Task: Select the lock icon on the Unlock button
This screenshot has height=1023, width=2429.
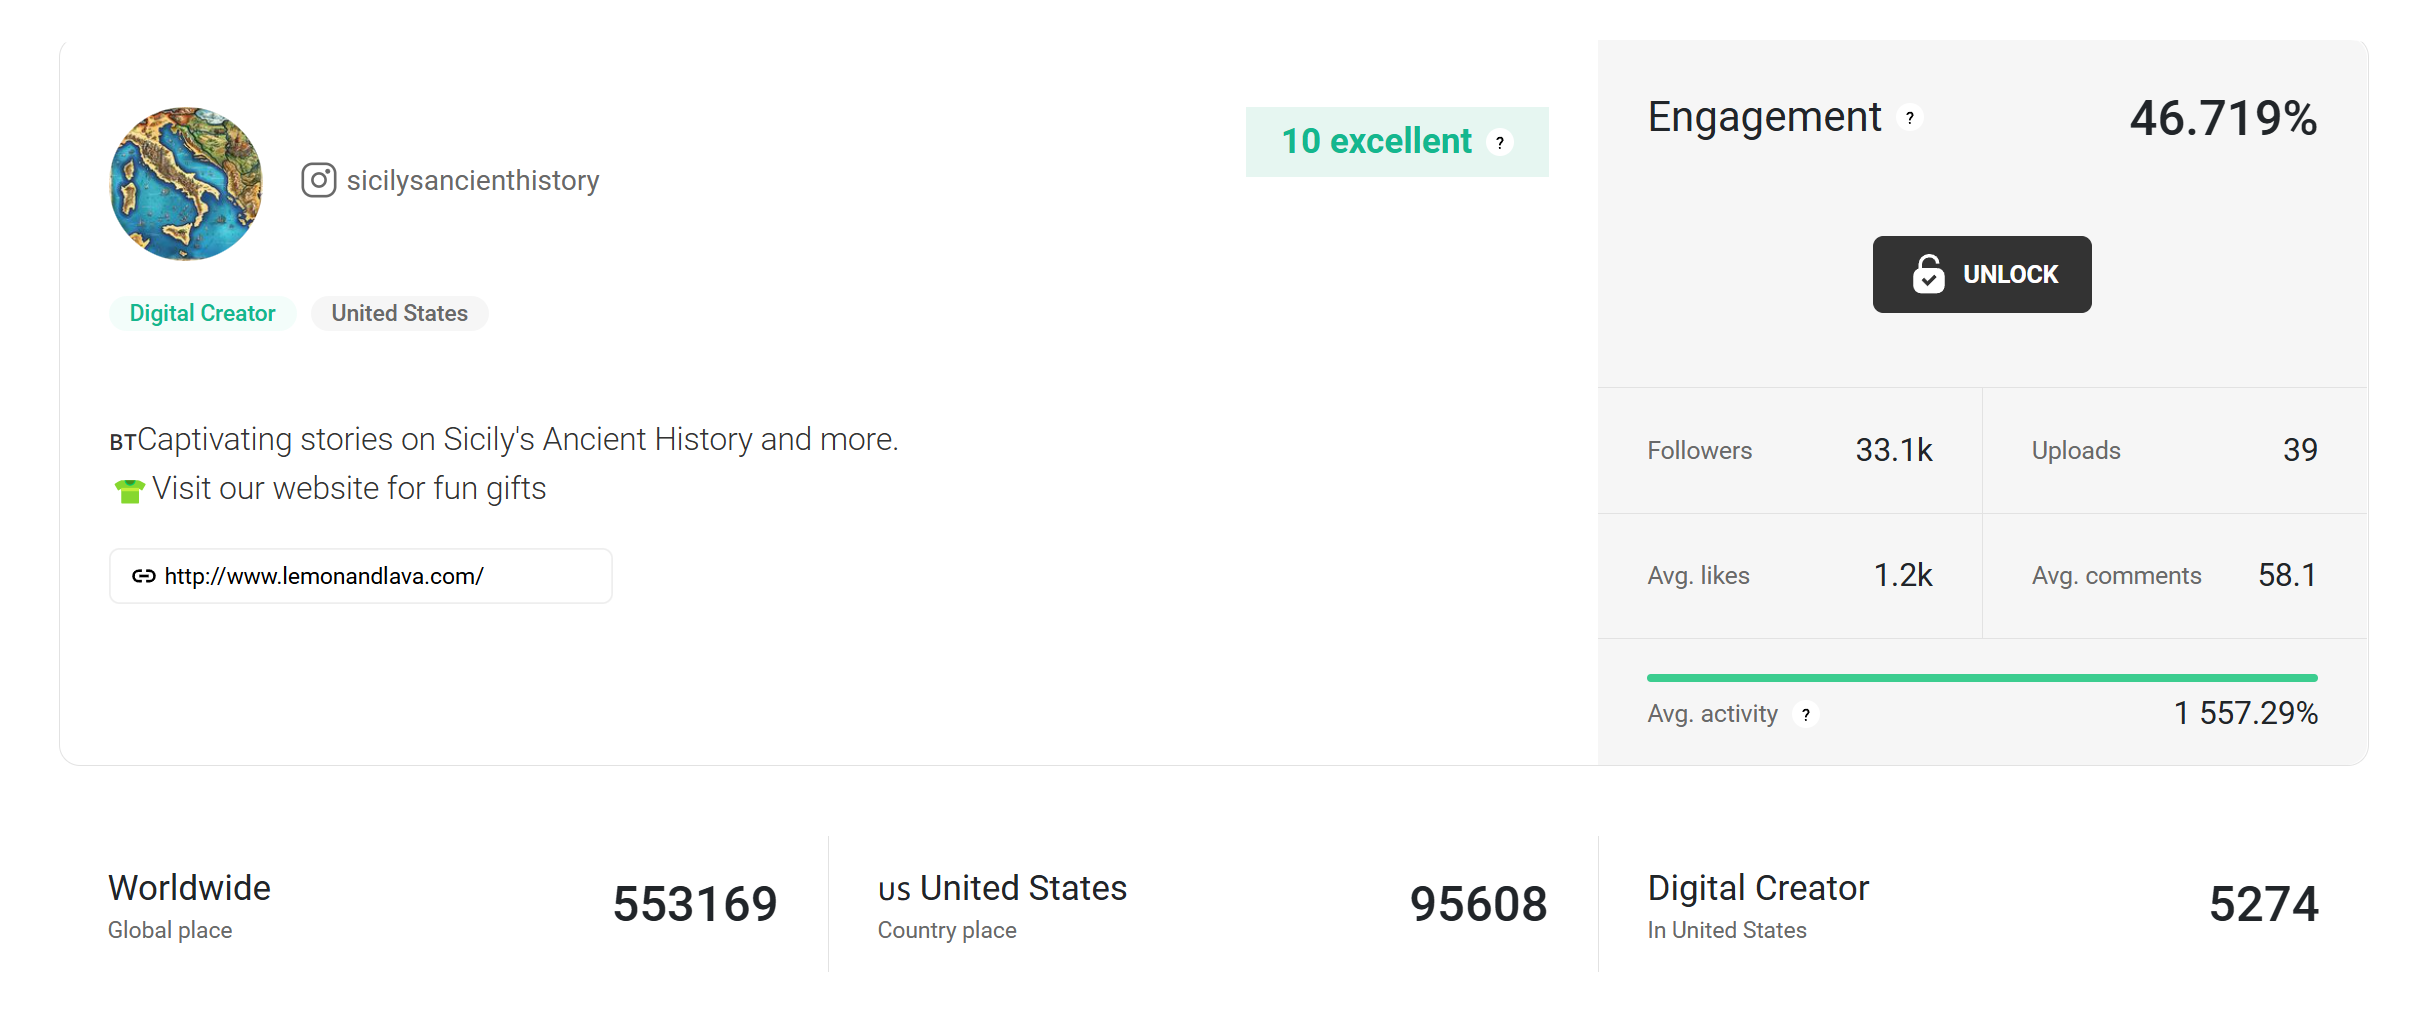Action: pos(1930,273)
